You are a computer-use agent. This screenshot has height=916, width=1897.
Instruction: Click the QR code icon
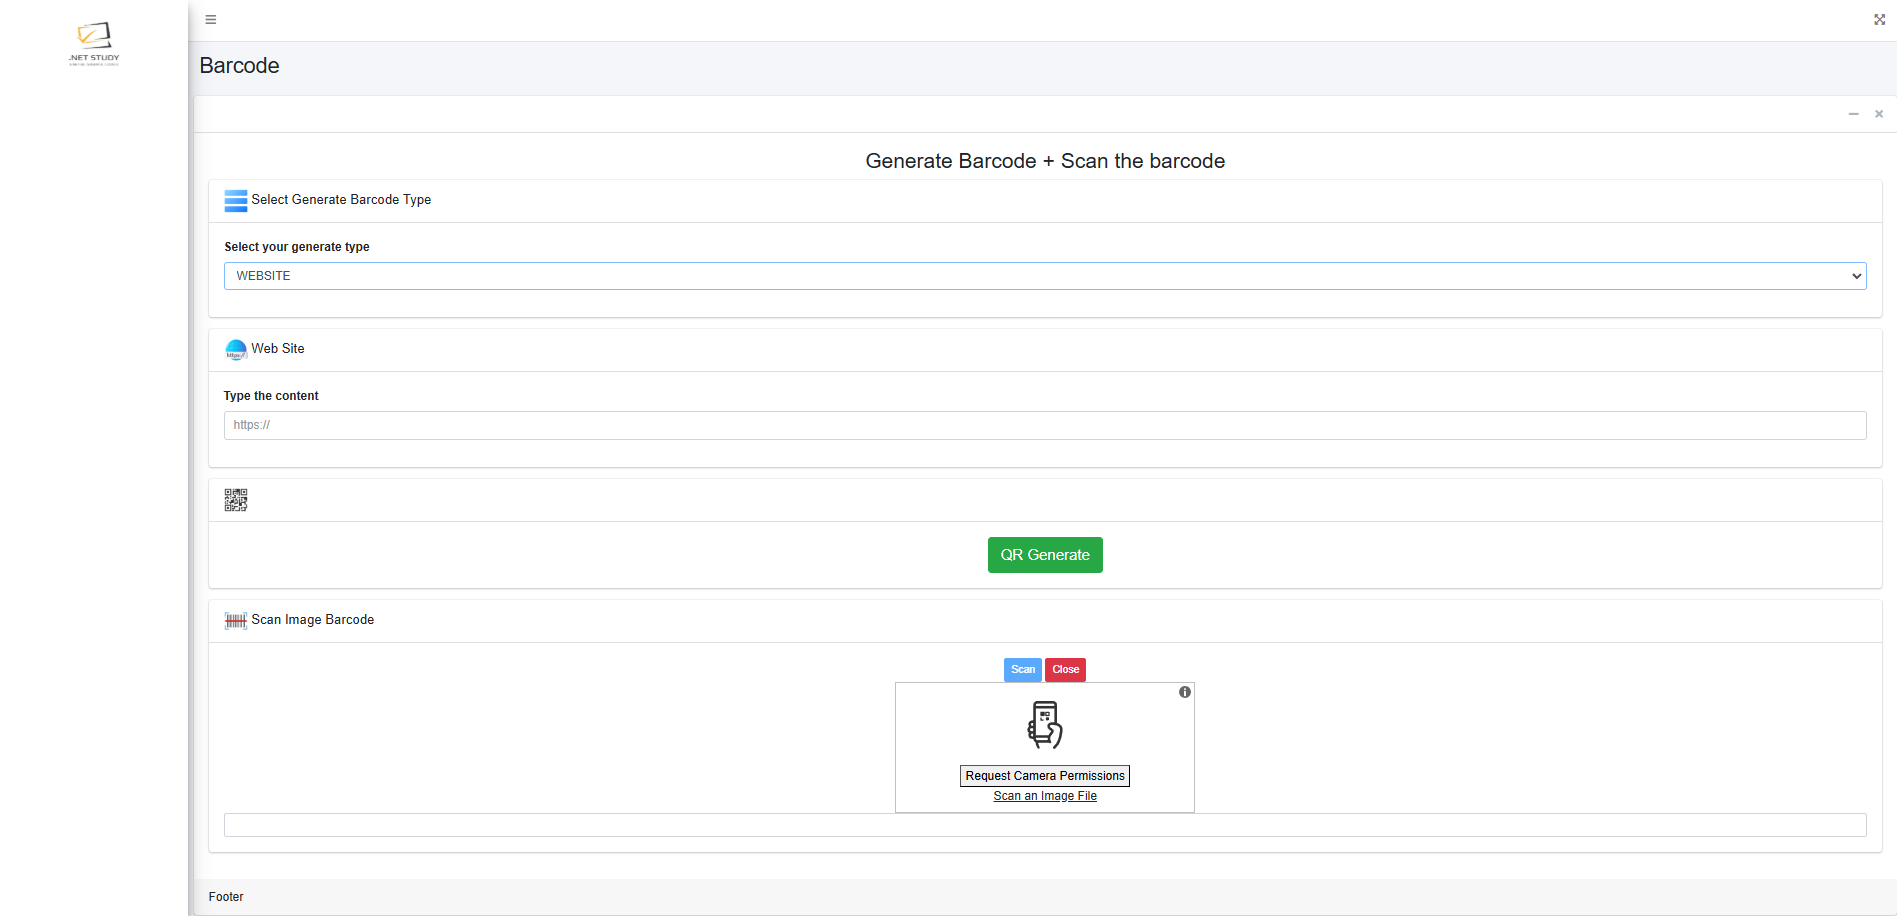[x=236, y=500]
